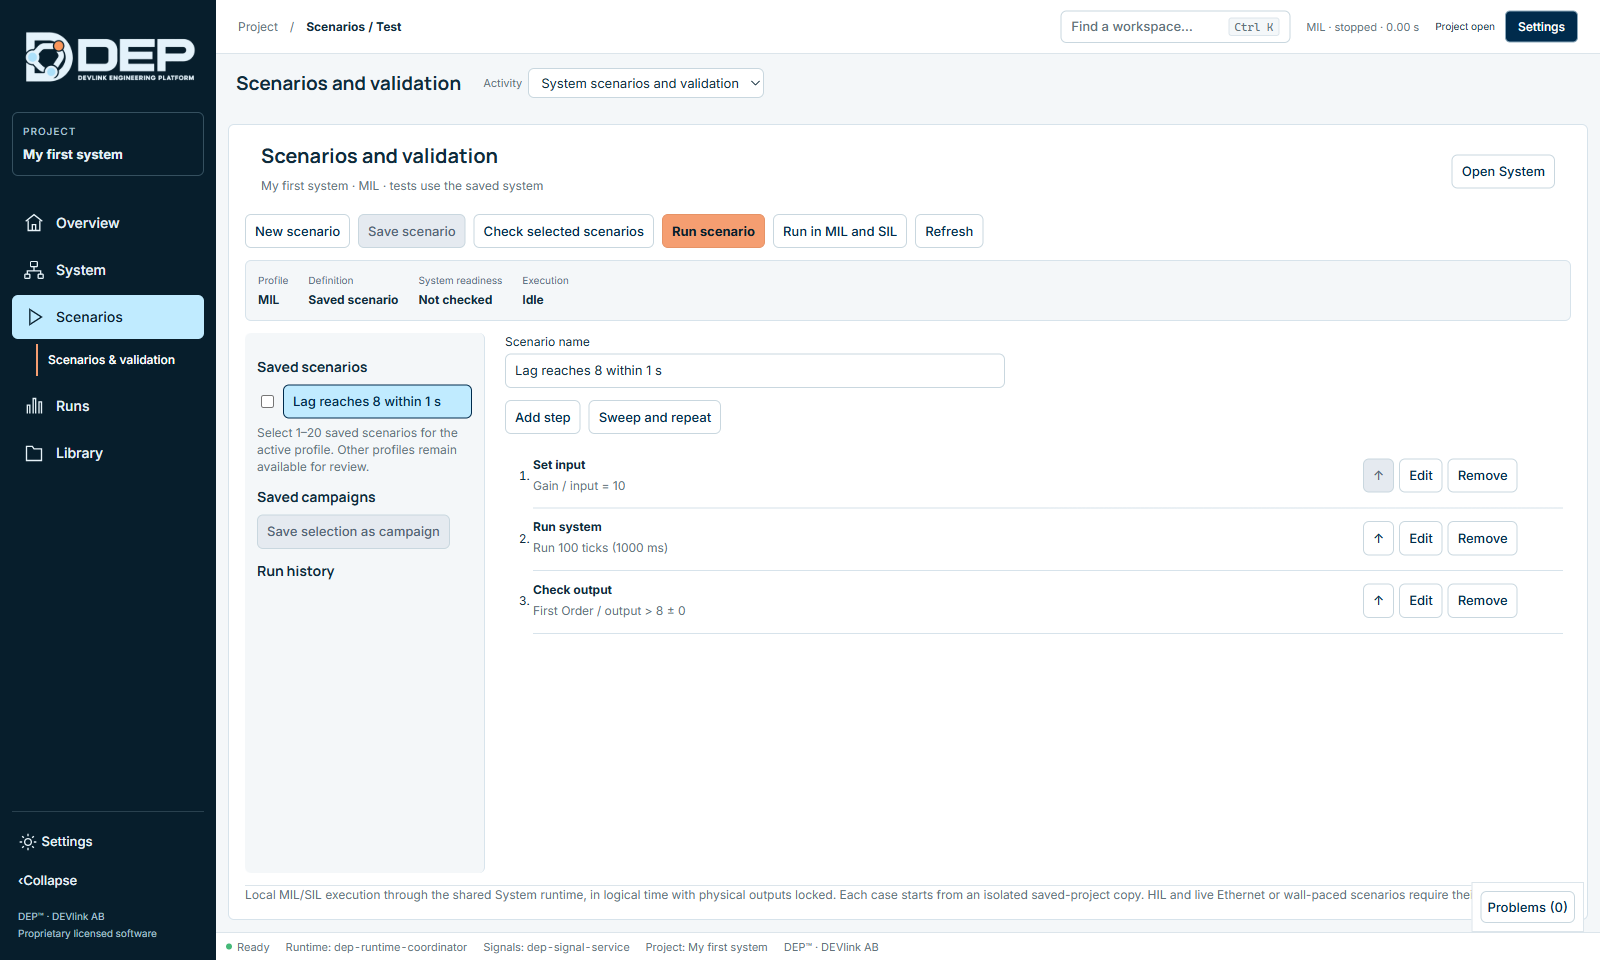Click Sweep and repeat
The image size is (1600, 960).
(655, 417)
